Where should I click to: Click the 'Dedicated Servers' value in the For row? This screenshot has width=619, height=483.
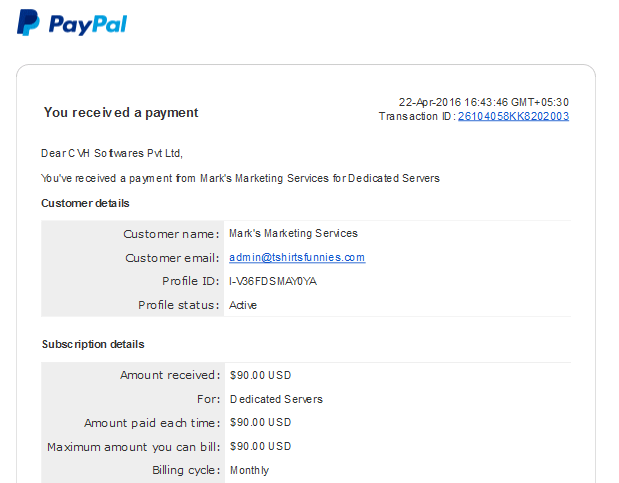coord(276,399)
